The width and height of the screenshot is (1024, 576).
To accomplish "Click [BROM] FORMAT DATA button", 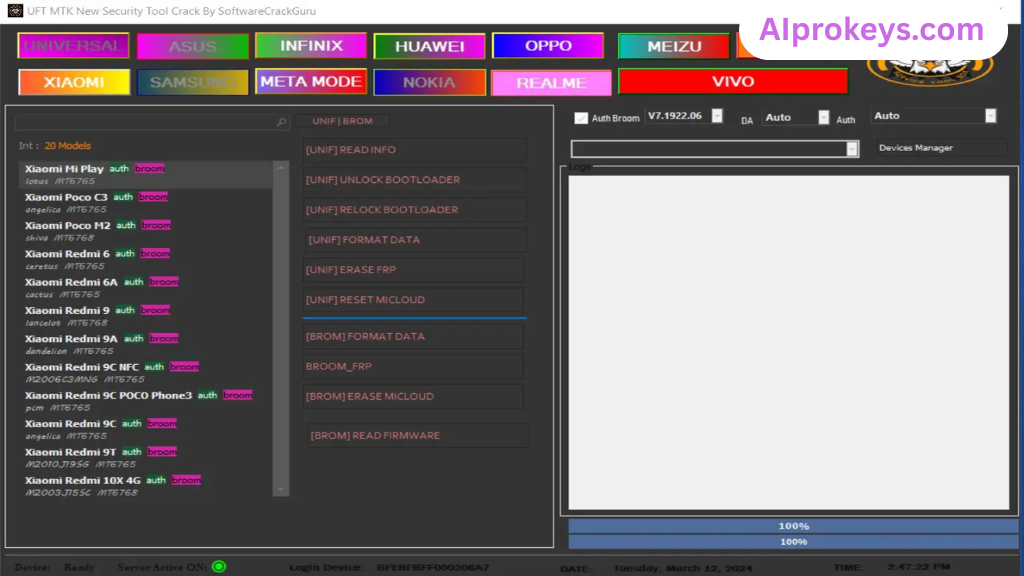I will click(413, 336).
